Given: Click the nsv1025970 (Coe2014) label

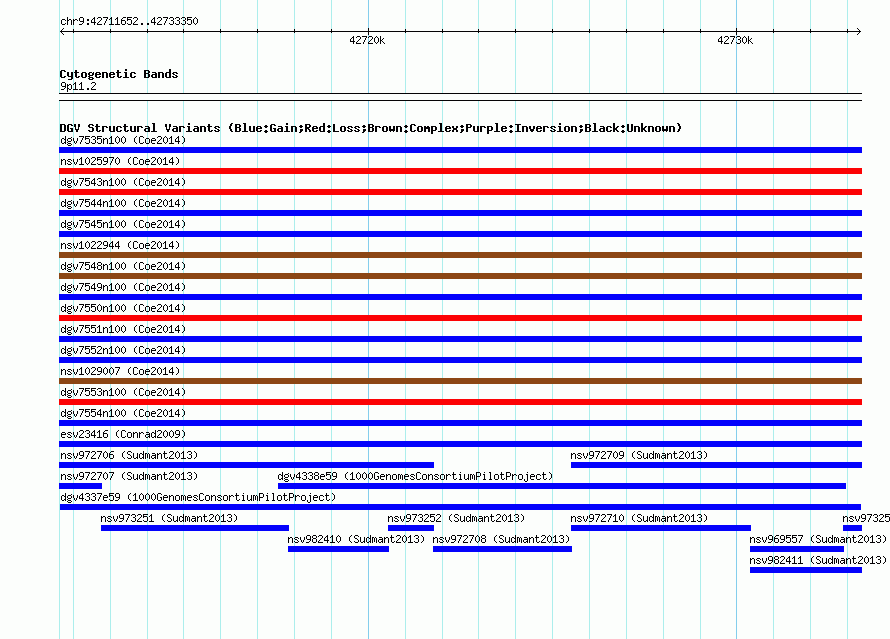Looking at the screenshot, I should coord(120,161).
